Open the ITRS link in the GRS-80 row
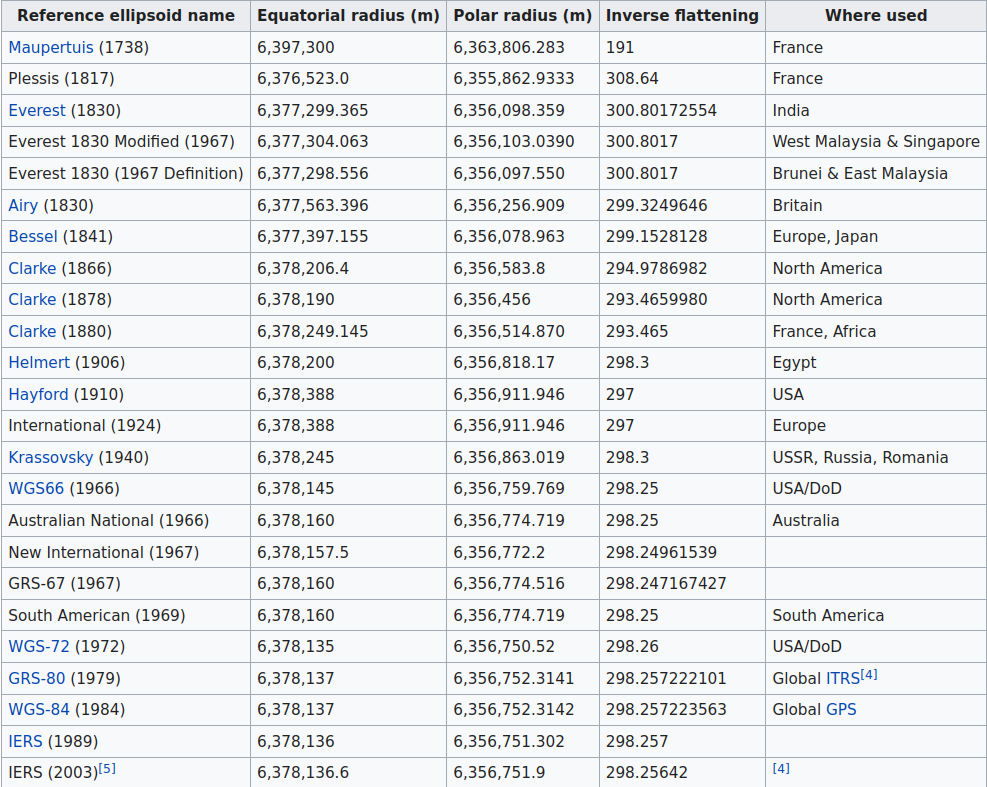Image resolution: width=987 pixels, height=787 pixels. [x=843, y=679]
